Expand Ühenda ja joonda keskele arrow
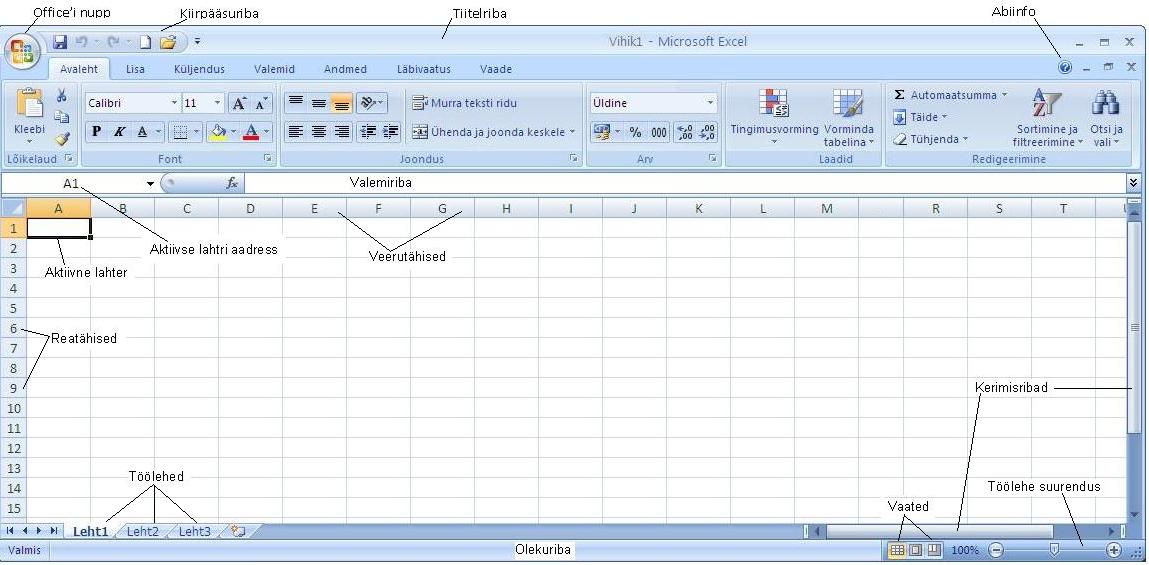Viewport: 1149px width, 565px height. pos(572,133)
